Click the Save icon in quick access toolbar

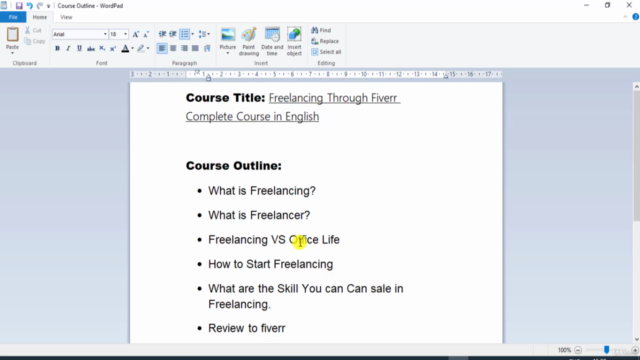tap(19, 6)
